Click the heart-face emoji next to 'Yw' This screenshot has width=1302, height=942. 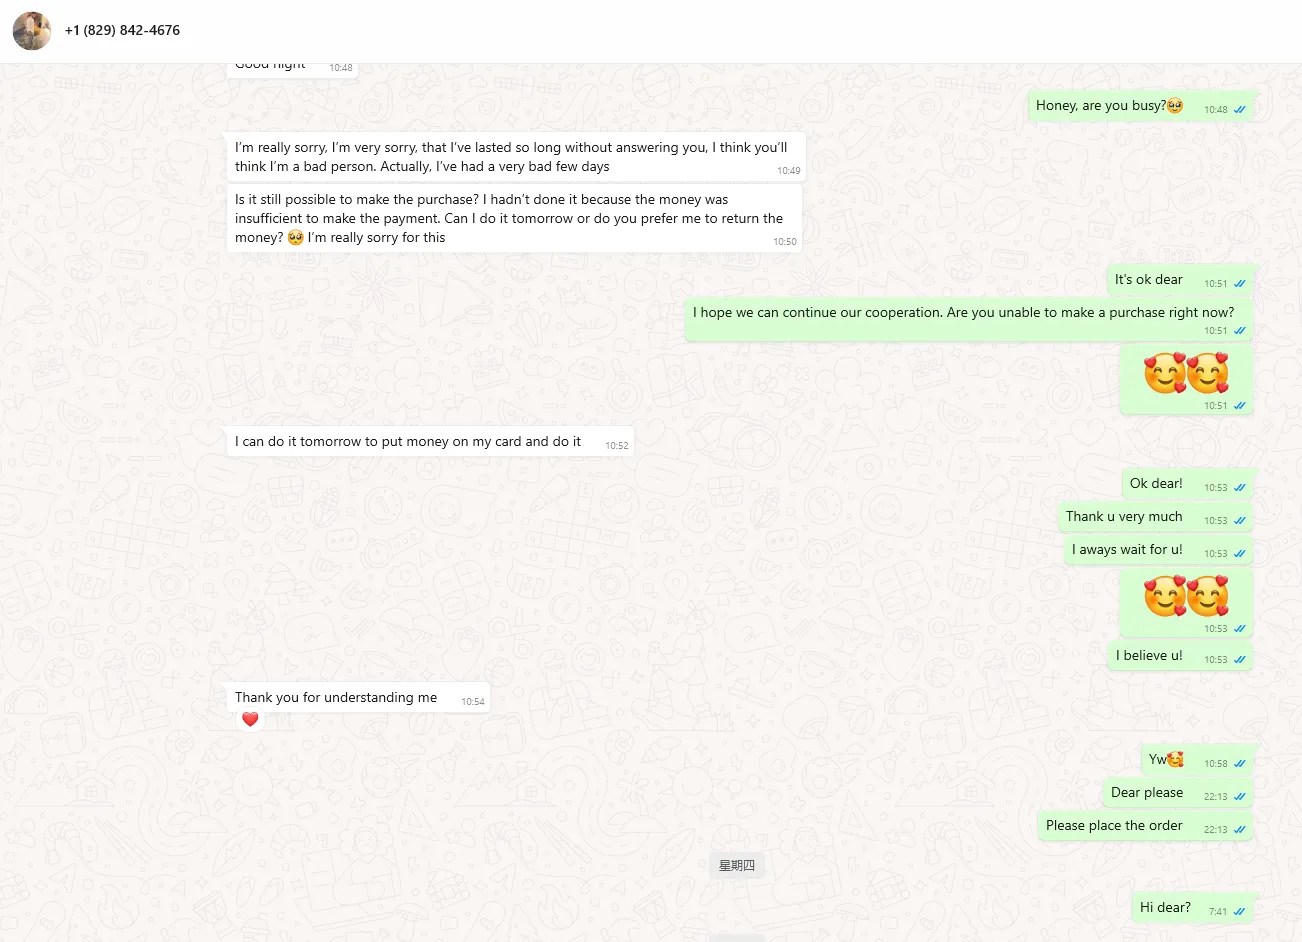tap(1175, 760)
